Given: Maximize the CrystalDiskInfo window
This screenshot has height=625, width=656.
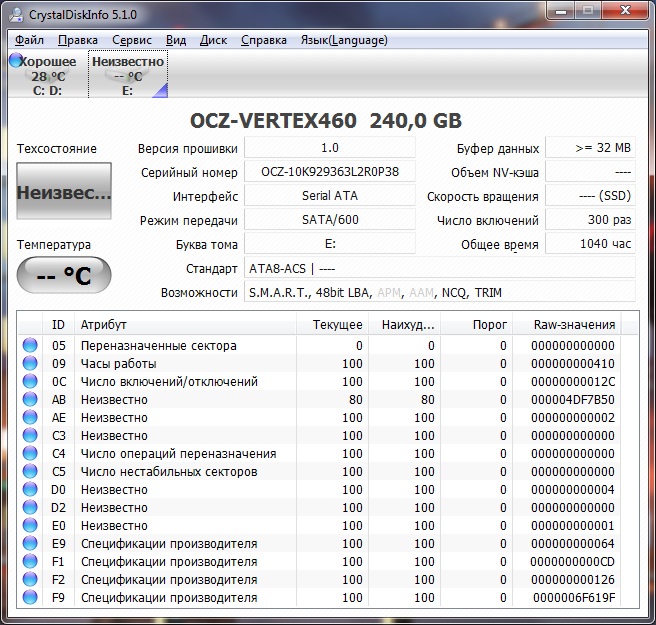Looking at the screenshot, I should click(588, 10).
